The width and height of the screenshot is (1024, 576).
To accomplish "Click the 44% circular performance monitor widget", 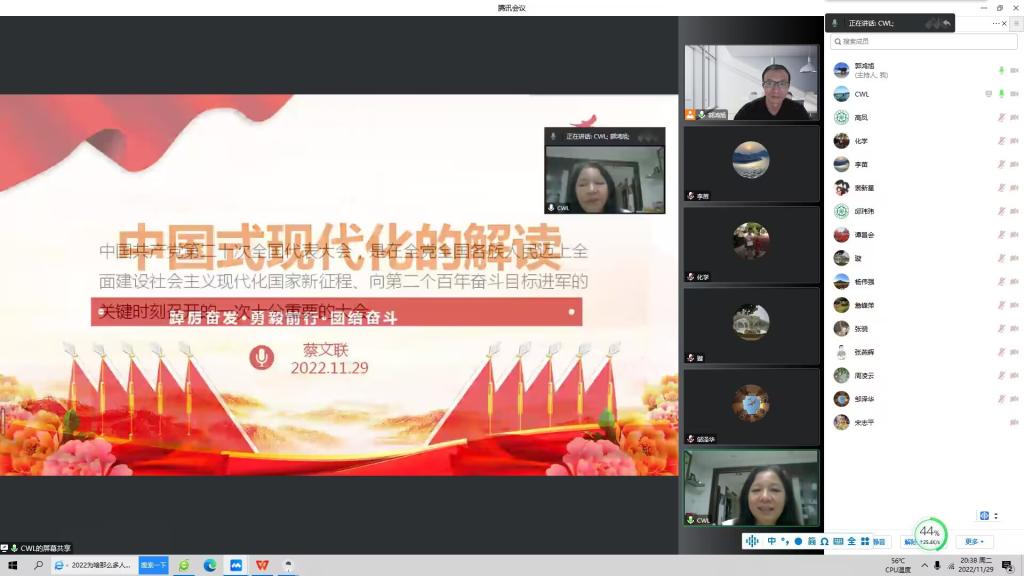I will tap(930, 533).
